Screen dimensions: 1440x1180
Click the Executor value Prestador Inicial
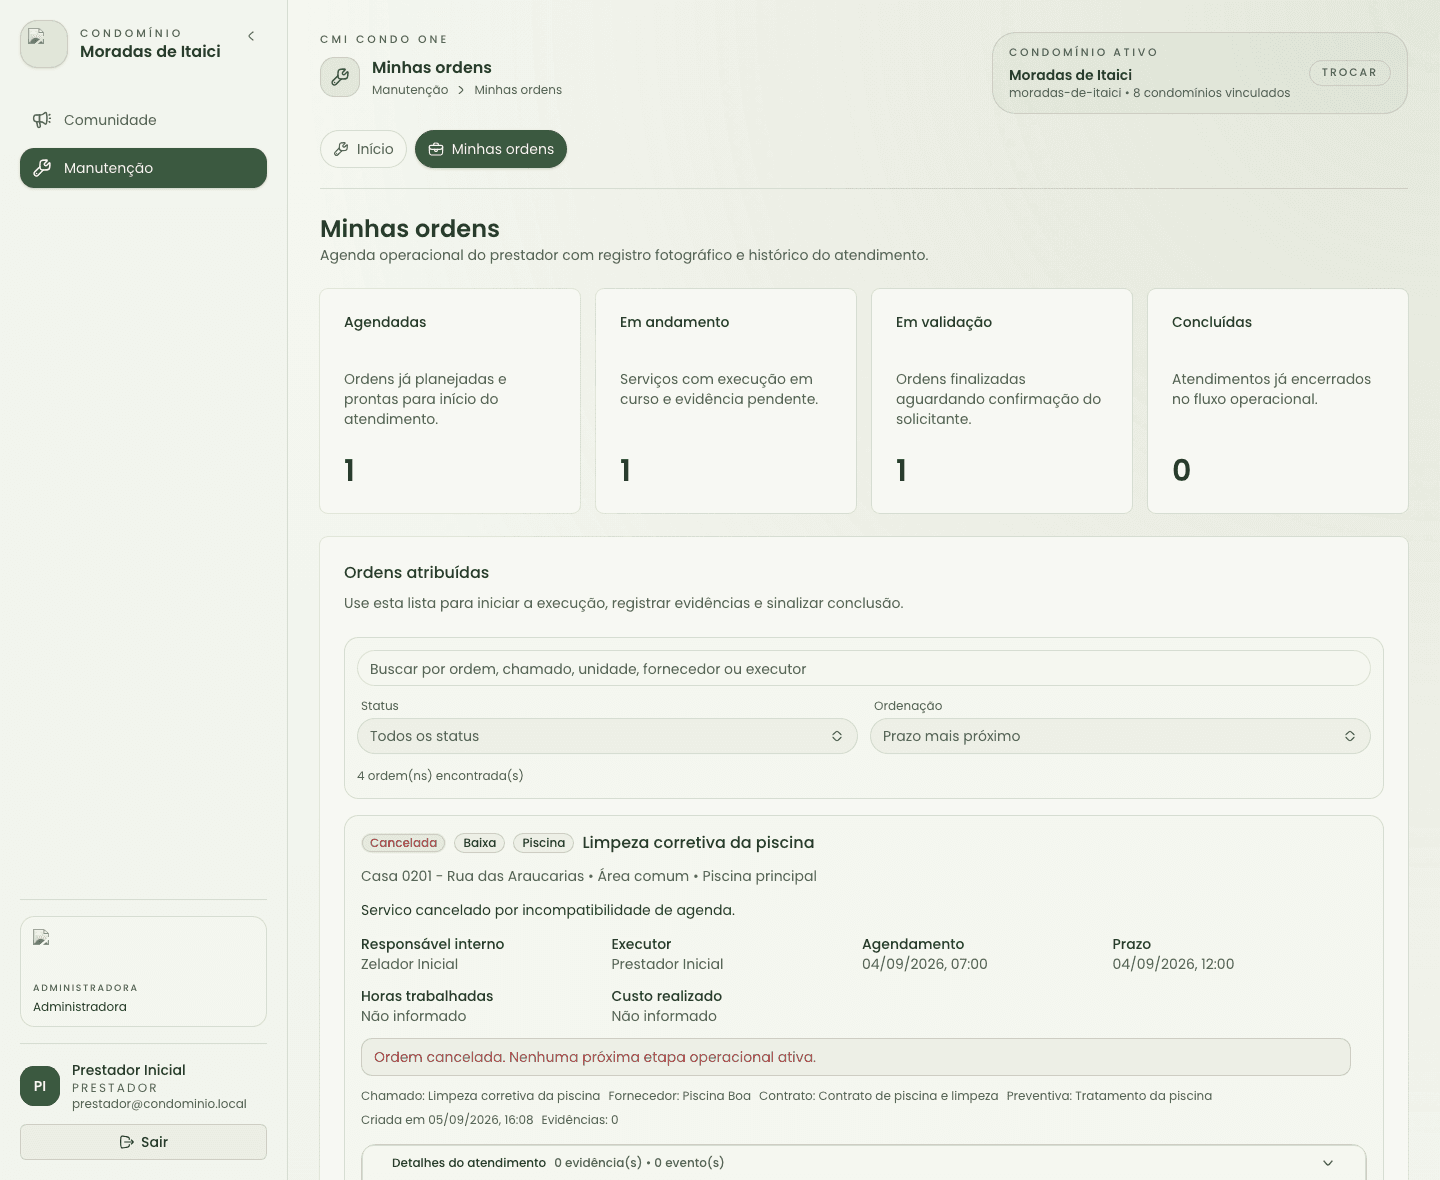667,964
